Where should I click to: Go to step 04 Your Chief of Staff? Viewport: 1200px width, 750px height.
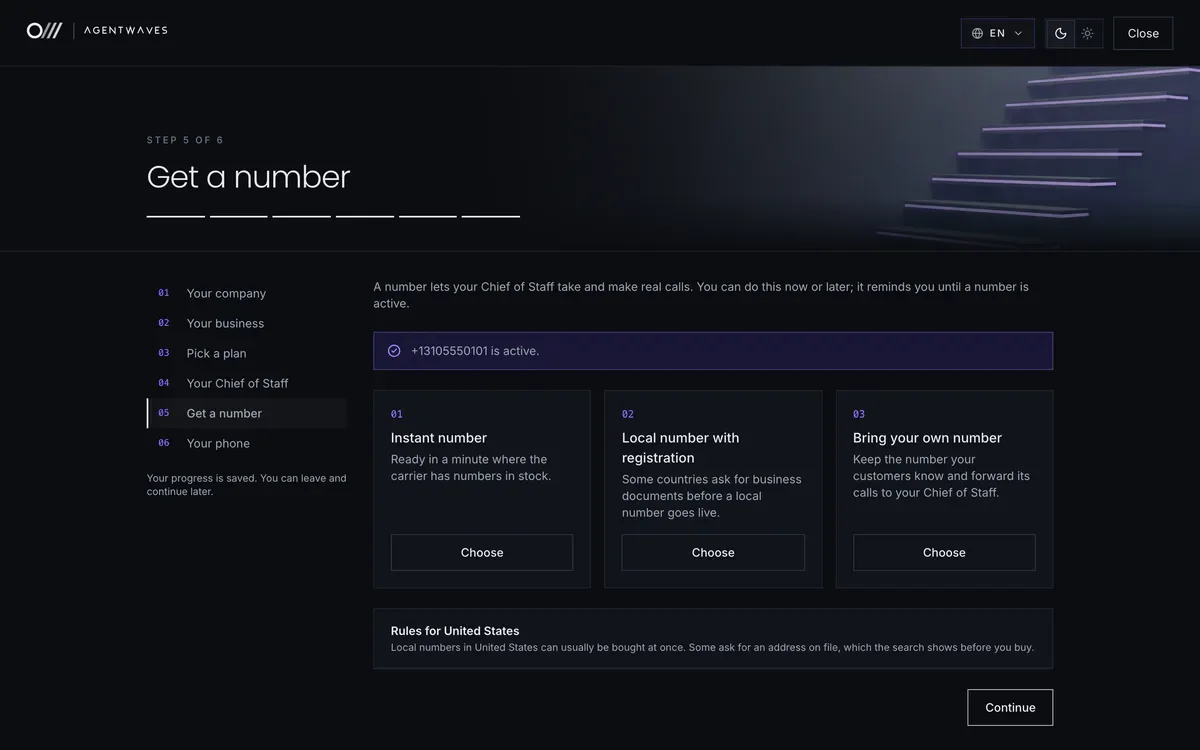coord(246,383)
